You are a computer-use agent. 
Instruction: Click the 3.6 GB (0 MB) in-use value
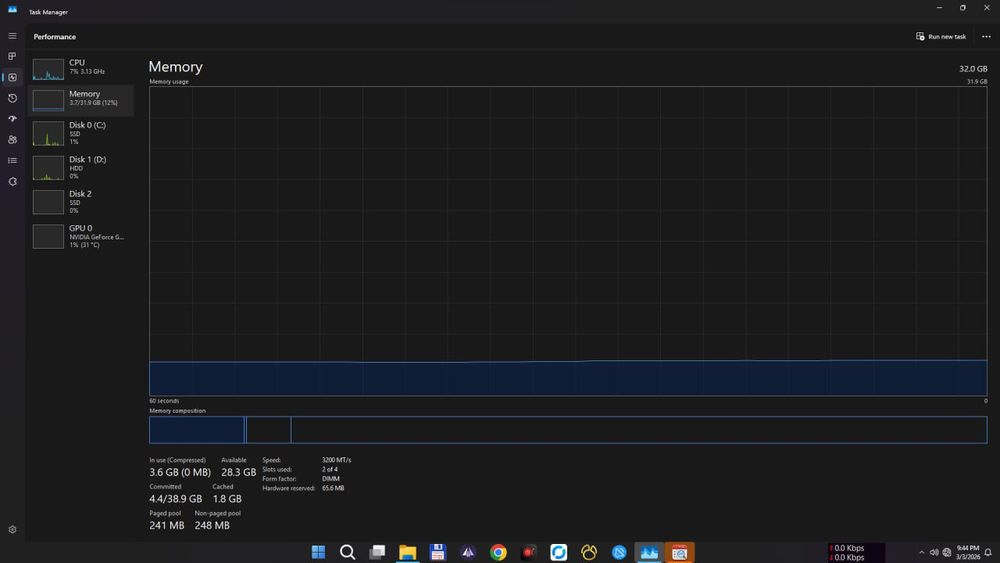(180, 472)
